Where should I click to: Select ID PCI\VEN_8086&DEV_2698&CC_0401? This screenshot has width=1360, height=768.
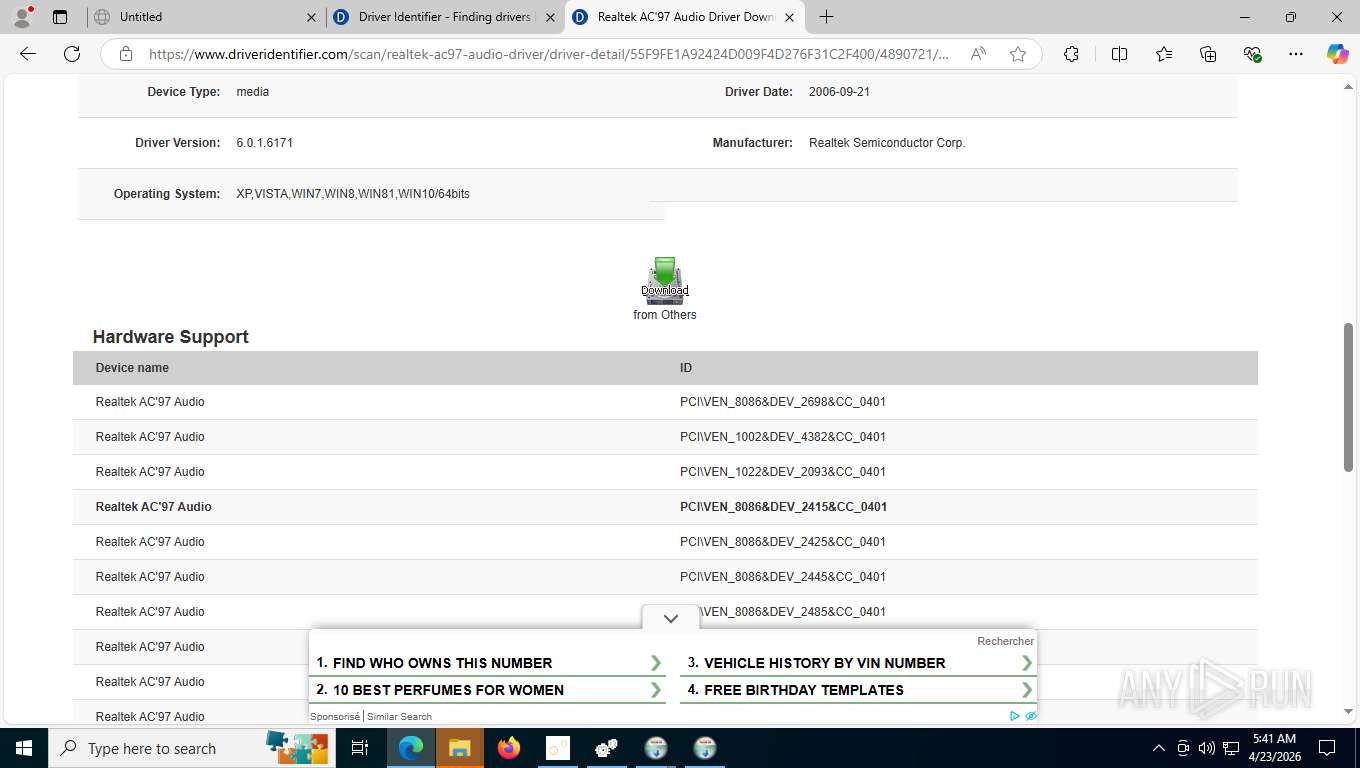(783, 402)
